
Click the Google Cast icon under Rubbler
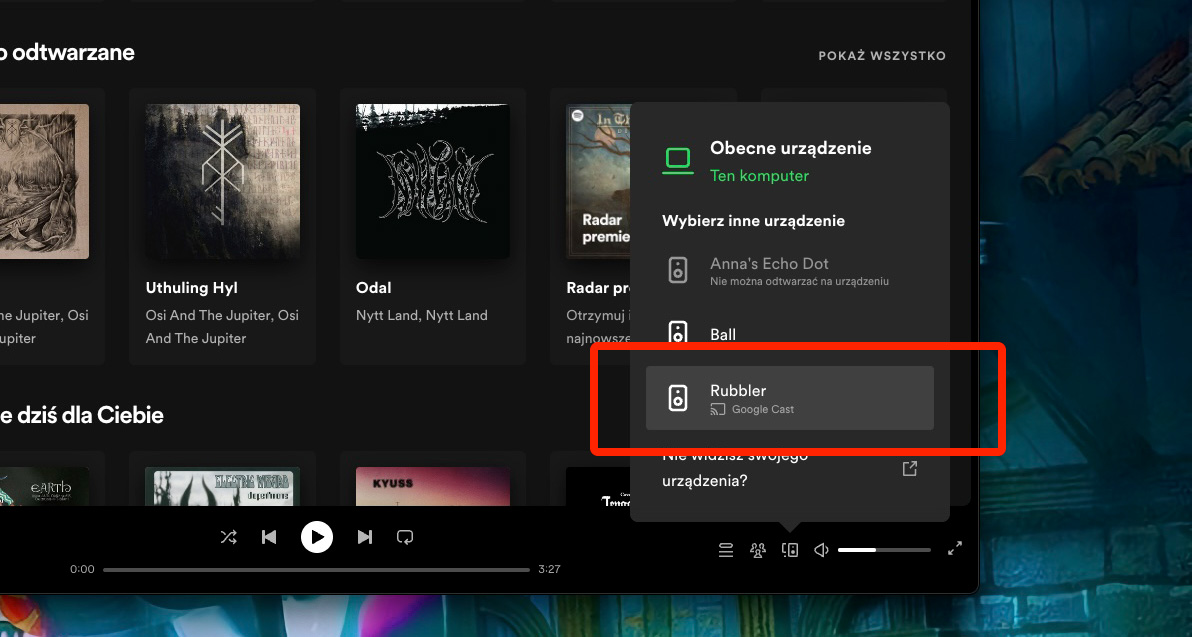tap(717, 408)
